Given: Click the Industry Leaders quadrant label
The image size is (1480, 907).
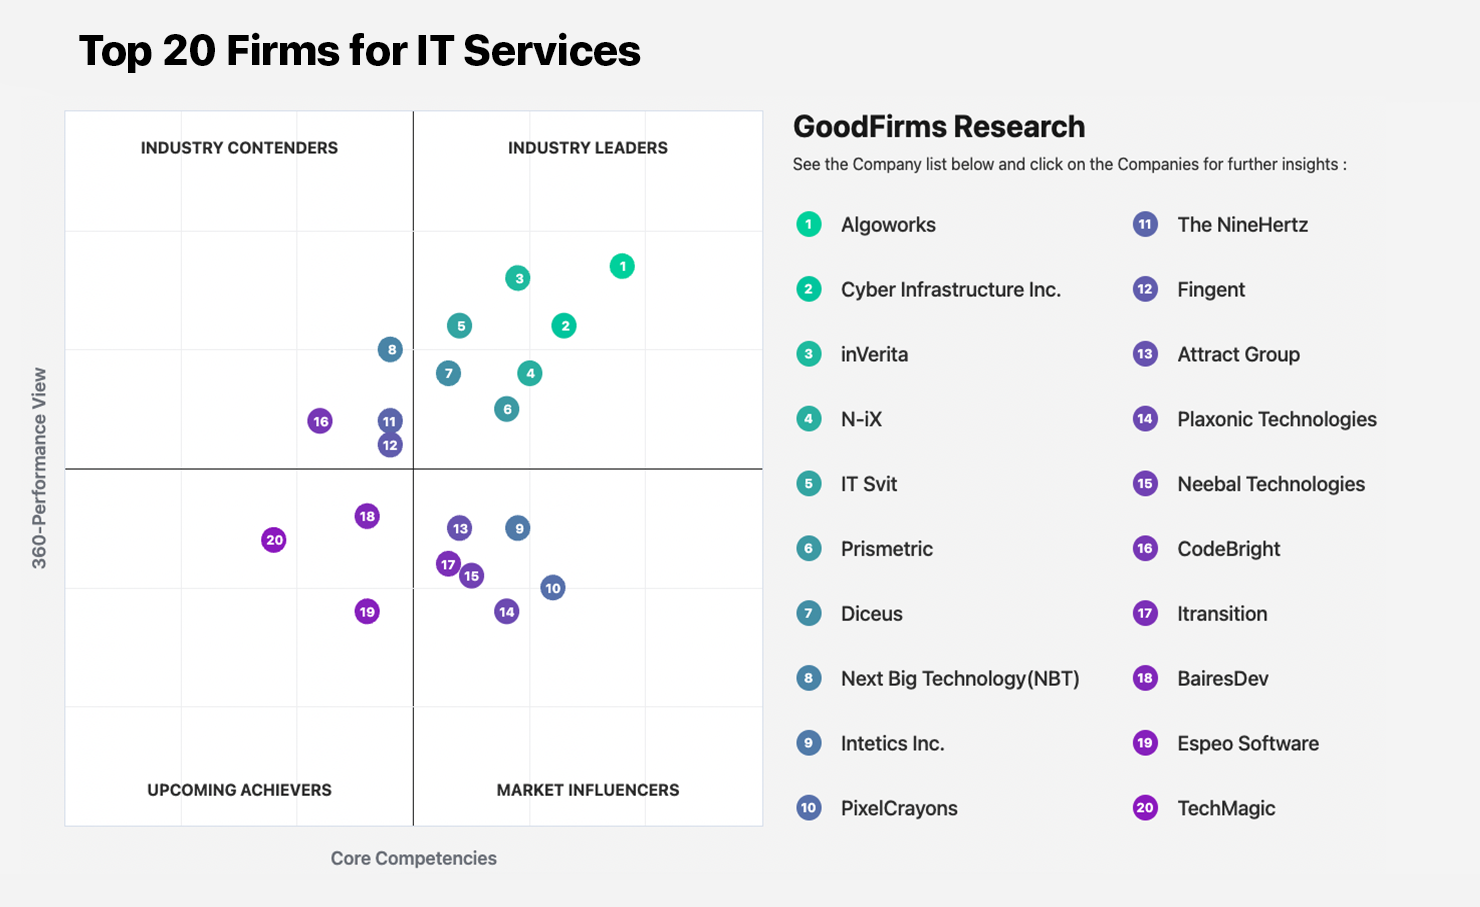Looking at the screenshot, I should [x=587, y=148].
